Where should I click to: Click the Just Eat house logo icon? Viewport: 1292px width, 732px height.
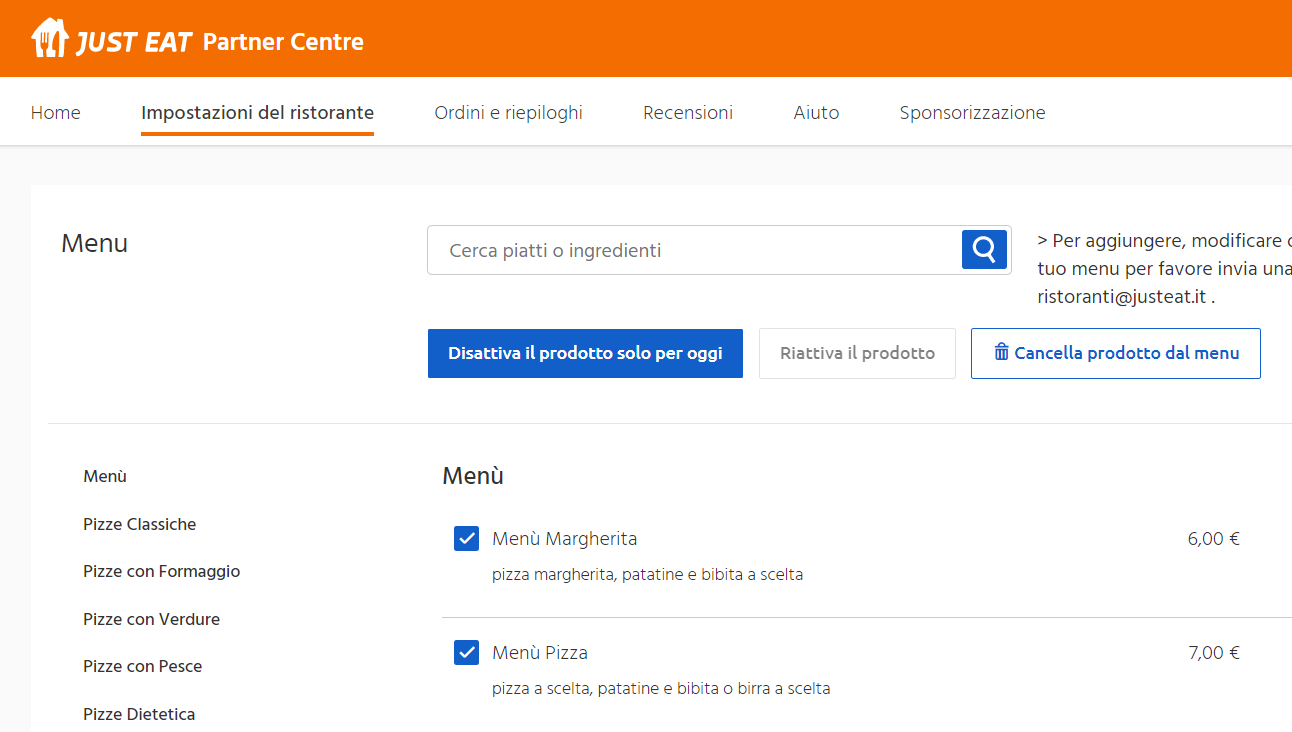pyautogui.click(x=49, y=39)
